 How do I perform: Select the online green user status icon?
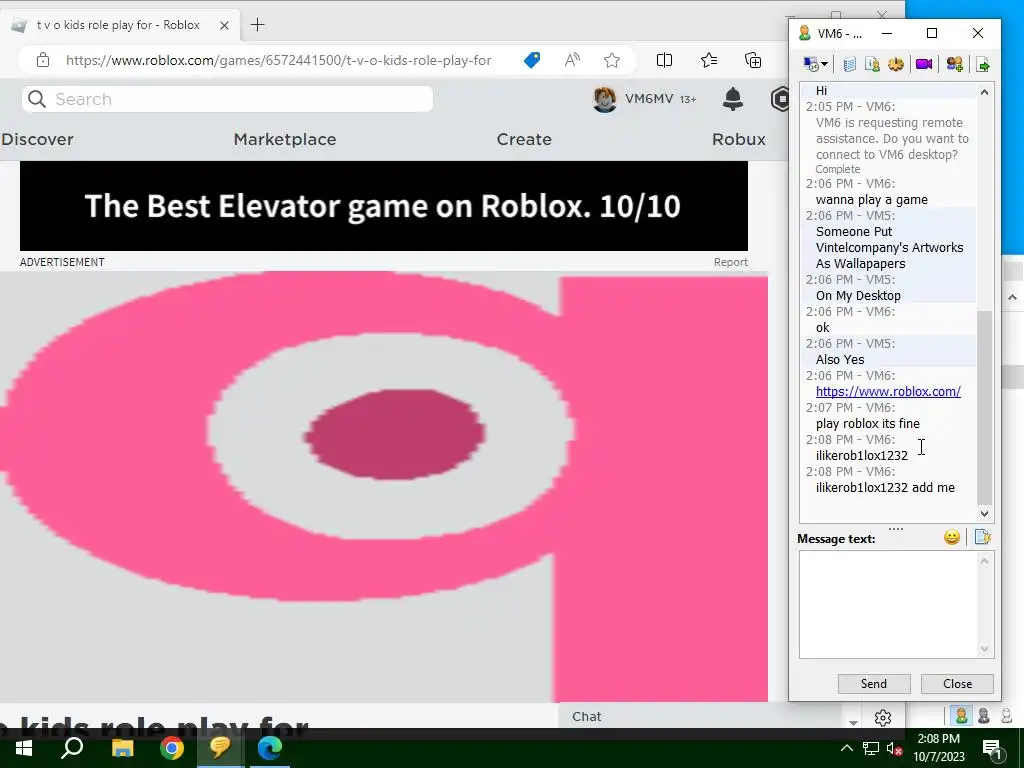click(x=961, y=716)
